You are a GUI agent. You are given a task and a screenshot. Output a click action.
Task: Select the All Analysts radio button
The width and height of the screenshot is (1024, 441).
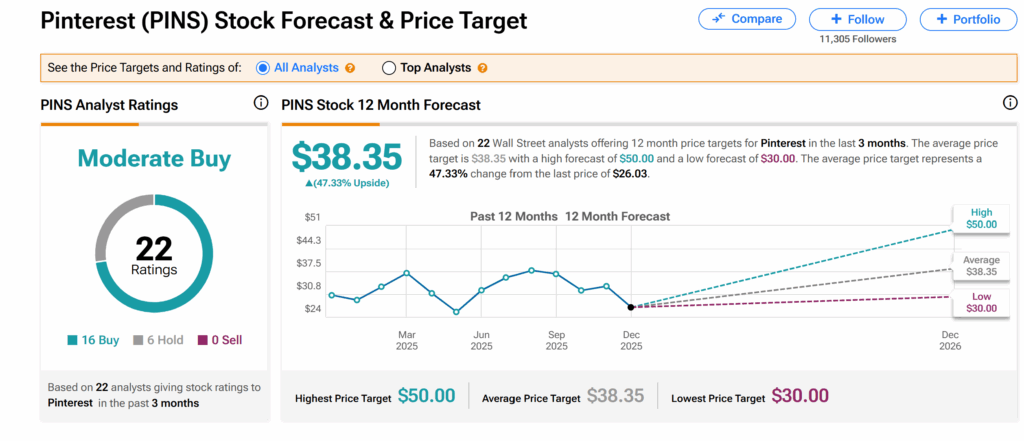click(263, 68)
